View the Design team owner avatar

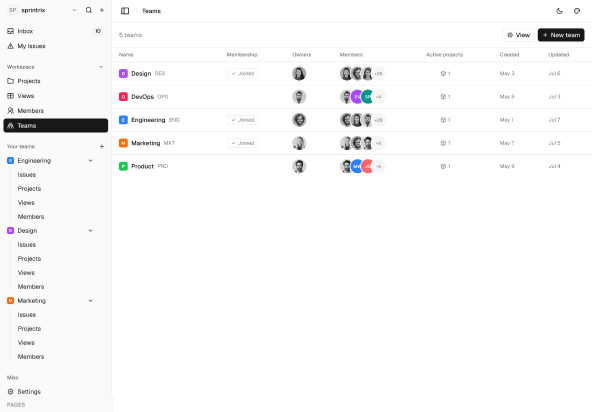pos(299,73)
